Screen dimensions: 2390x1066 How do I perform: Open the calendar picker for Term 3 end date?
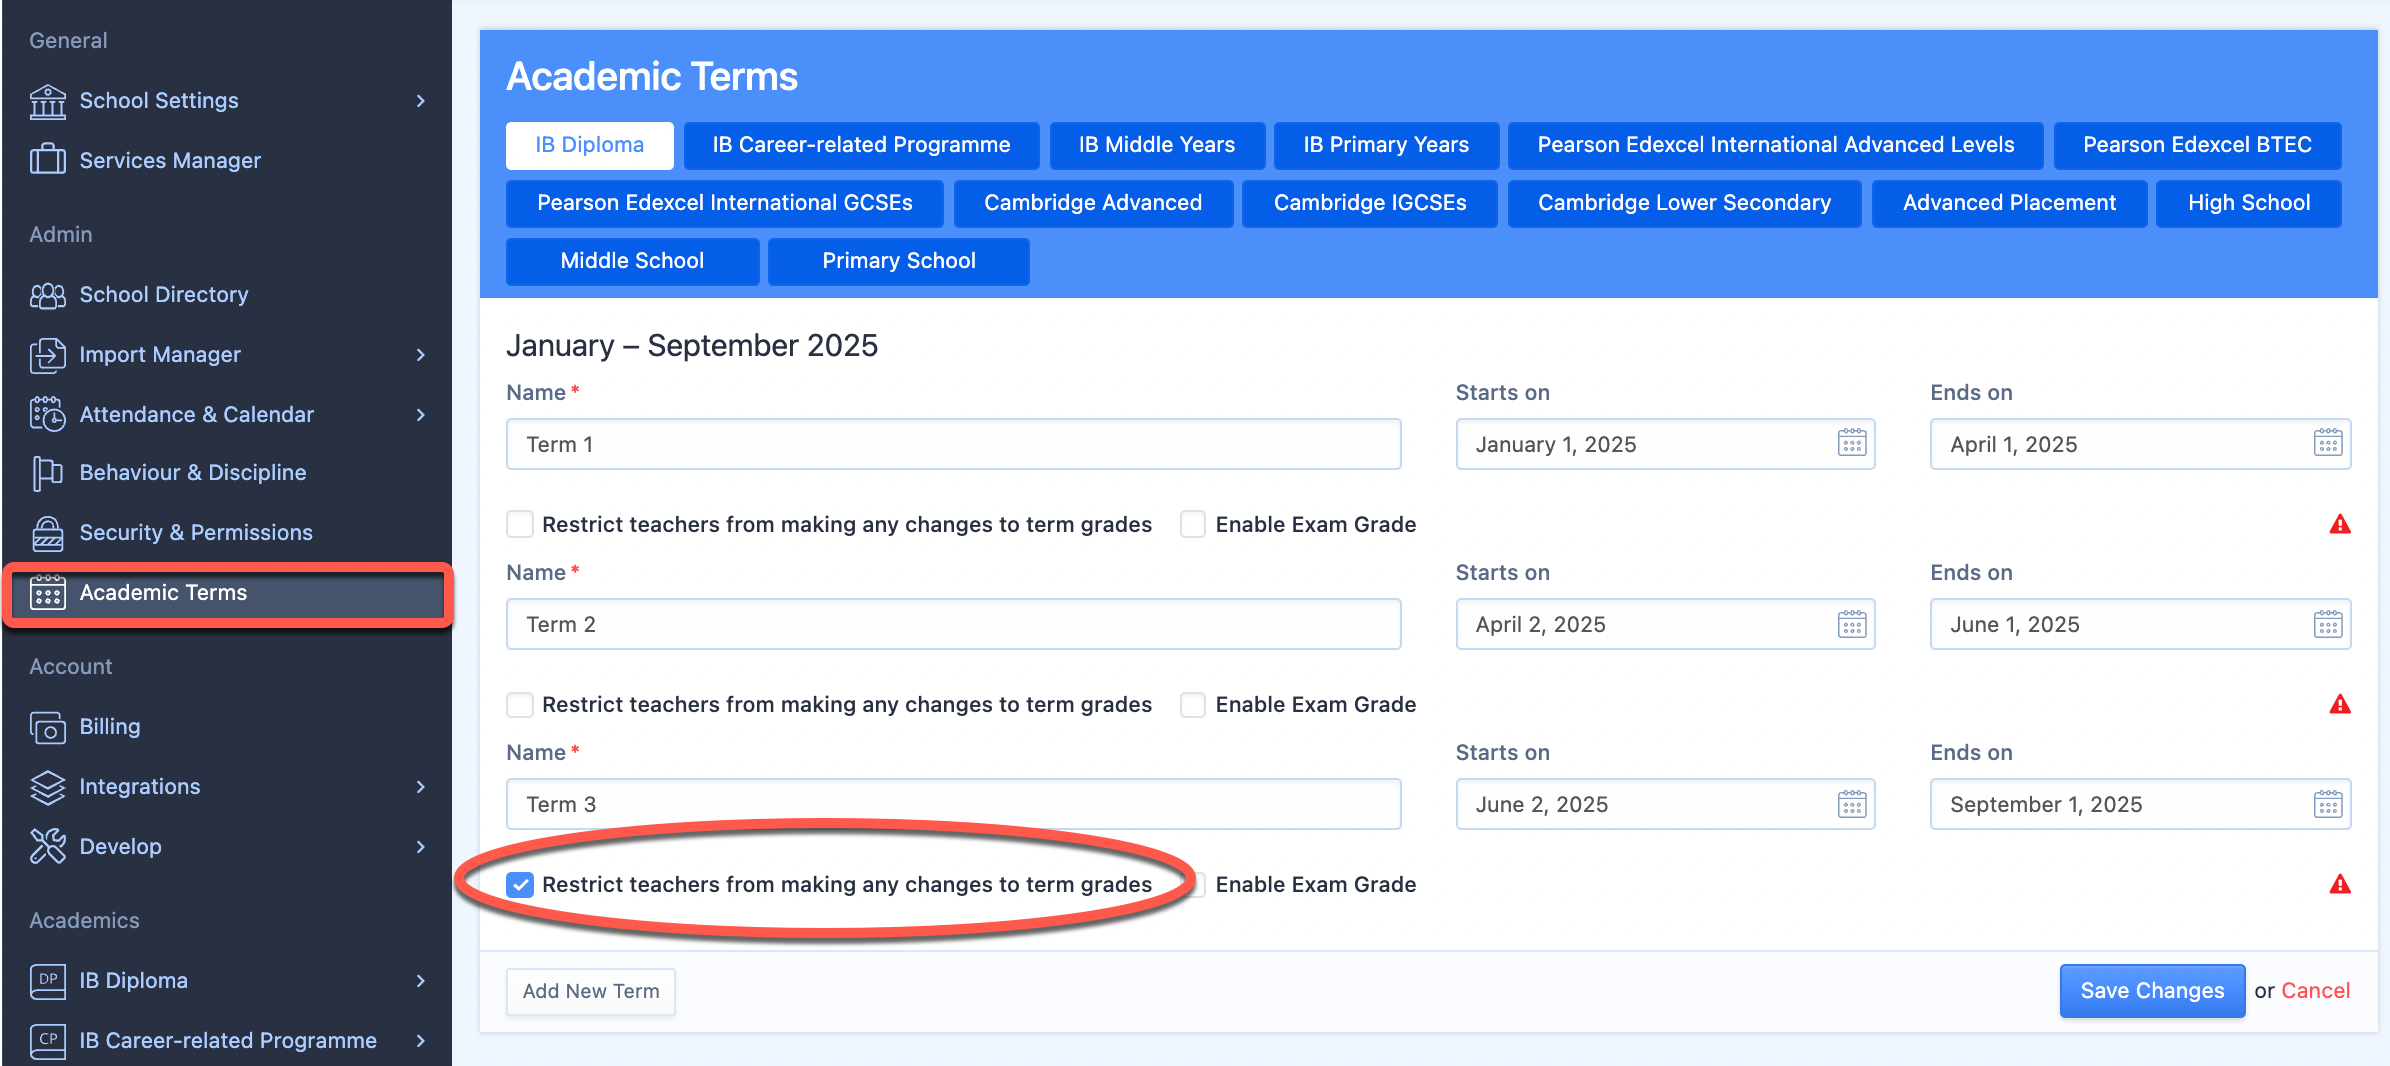(2328, 803)
